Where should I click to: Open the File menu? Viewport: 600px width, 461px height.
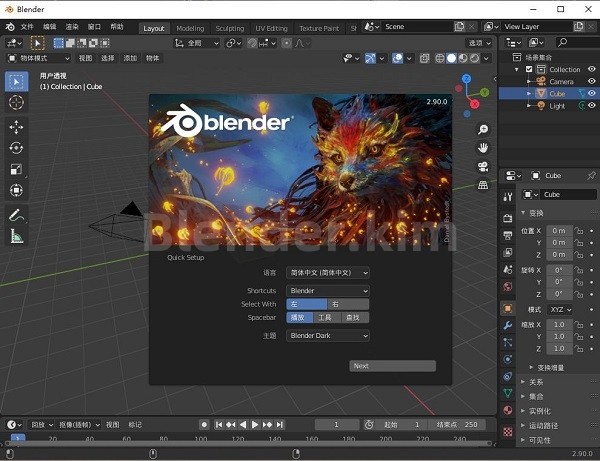coord(27,27)
